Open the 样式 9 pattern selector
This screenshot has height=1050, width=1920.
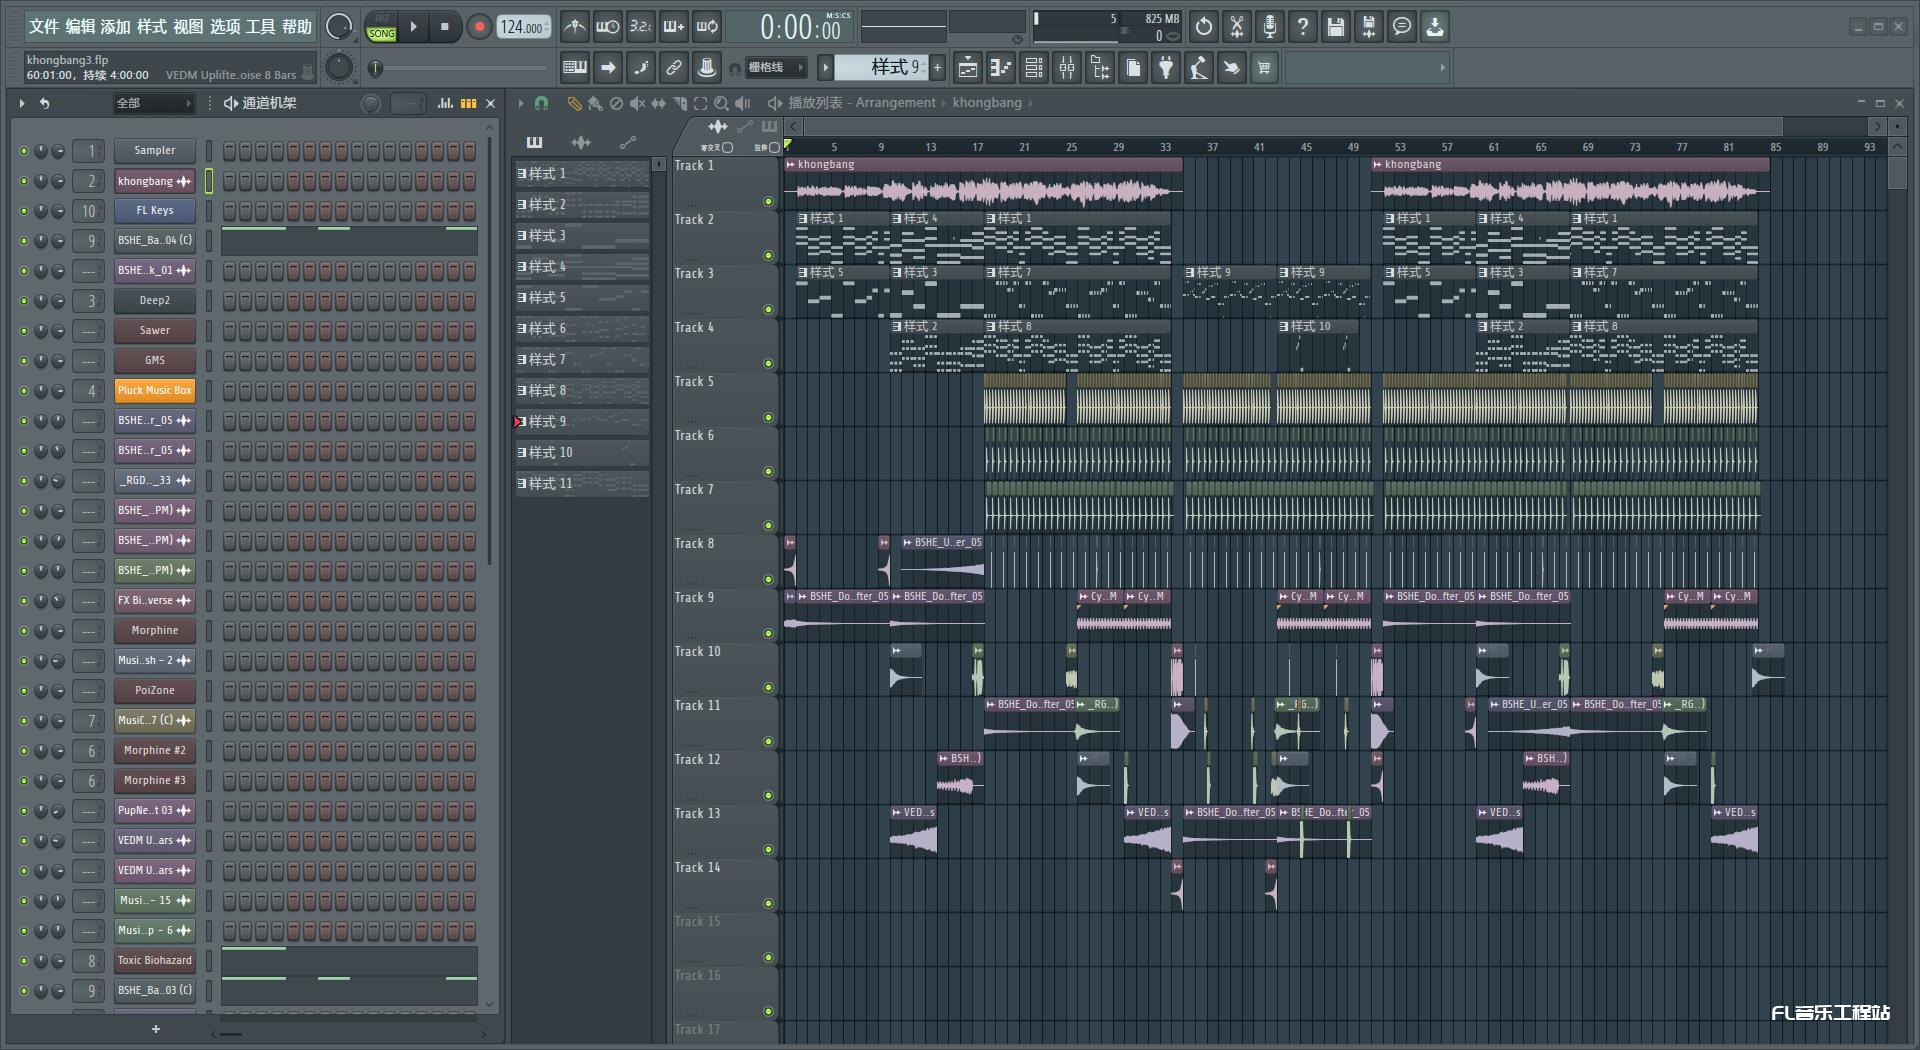(882, 67)
